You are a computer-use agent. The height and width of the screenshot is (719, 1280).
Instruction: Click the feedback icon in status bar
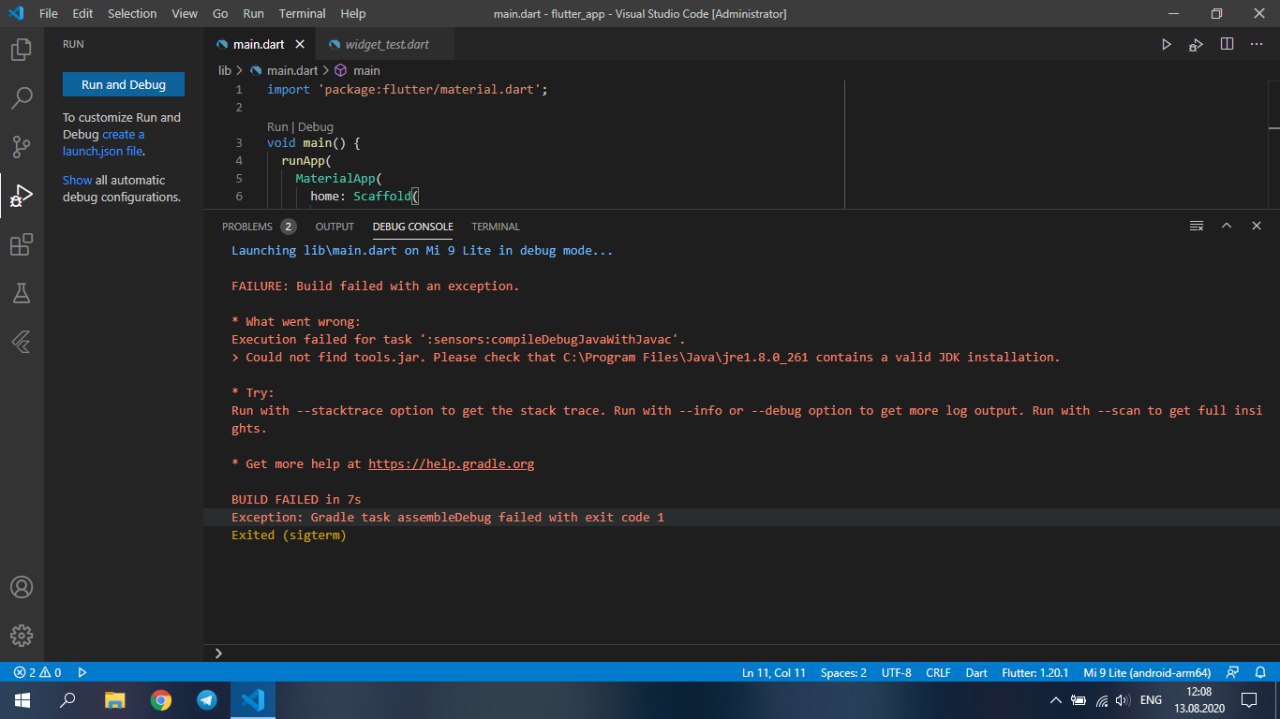pyautogui.click(x=1233, y=673)
